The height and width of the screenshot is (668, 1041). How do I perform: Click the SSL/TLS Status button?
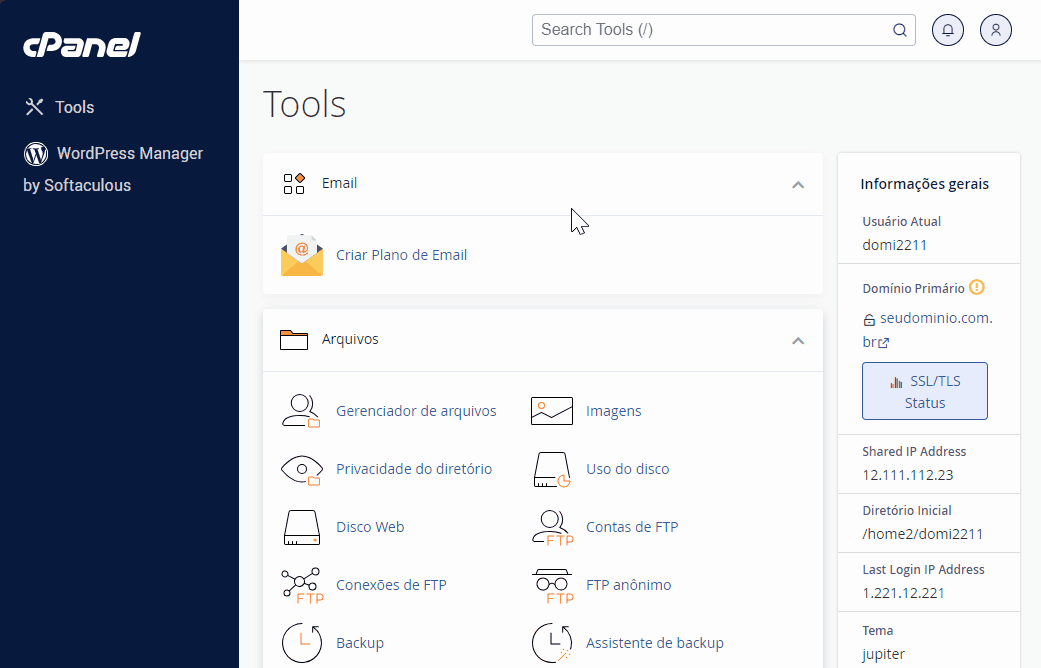(925, 391)
